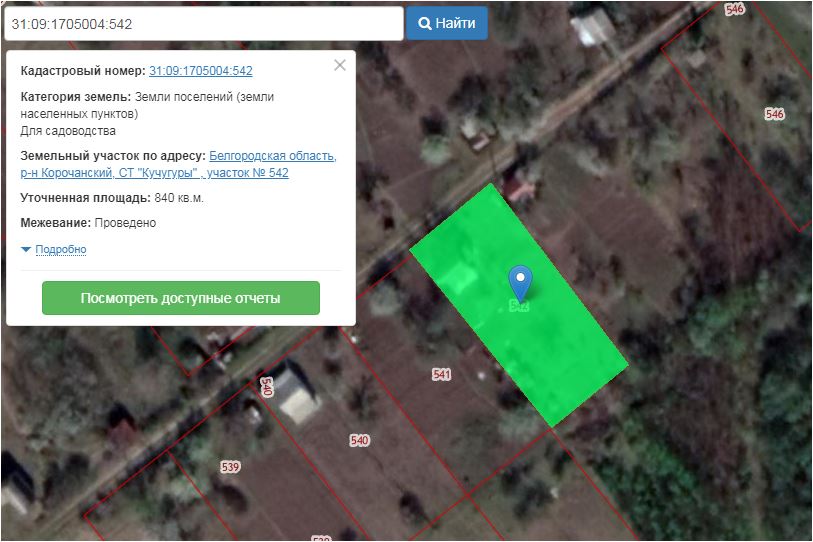Click the cadastral number search field
This screenshot has width=813, height=542.
(204, 23)
